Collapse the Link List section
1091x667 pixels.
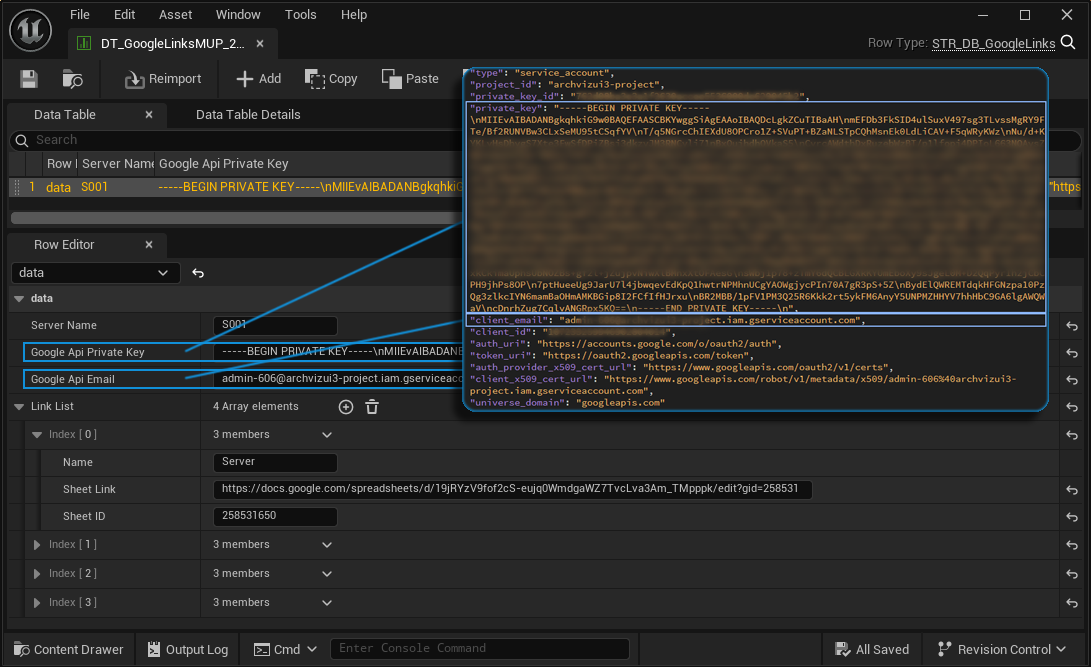point(20,407)
